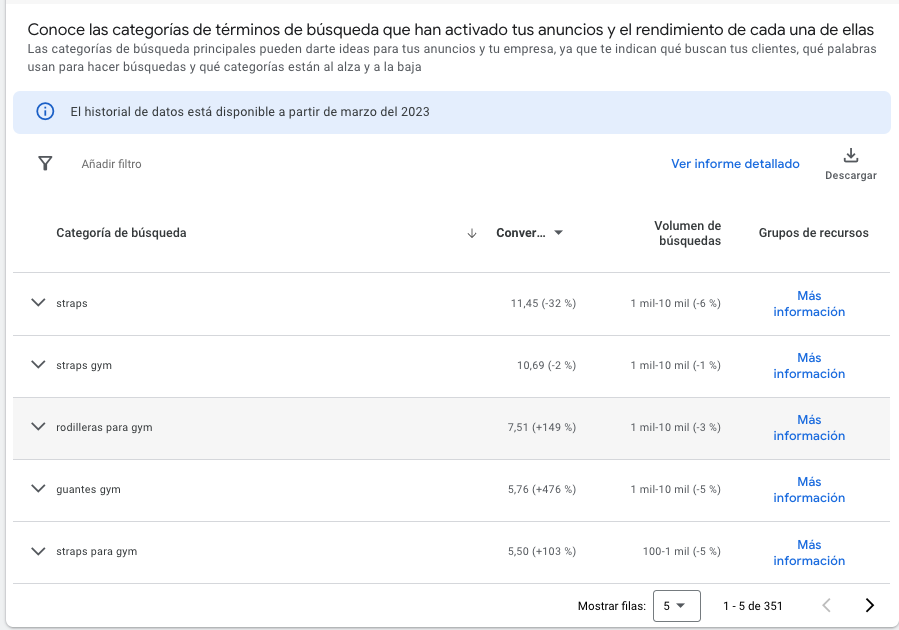The height and width of the screenshot is (630, 899).
Task: Open the sort dropdown on the Conver column
Action: coord(558,232)
